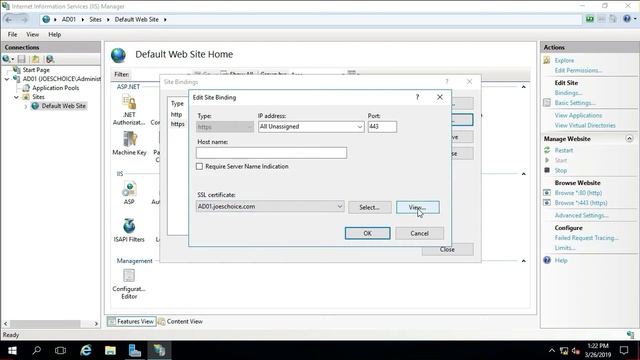Click the Help icon in Actions pane

tap(547, 260)
